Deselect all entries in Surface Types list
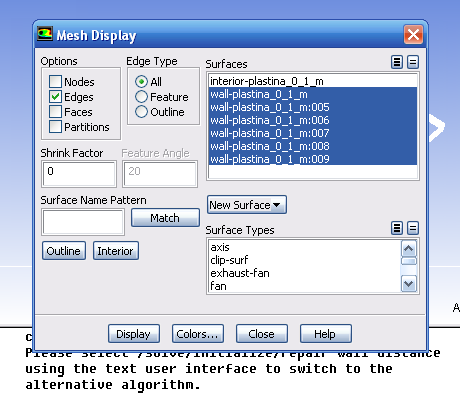This screenshot has width=460, height=396. pos(413,228)
